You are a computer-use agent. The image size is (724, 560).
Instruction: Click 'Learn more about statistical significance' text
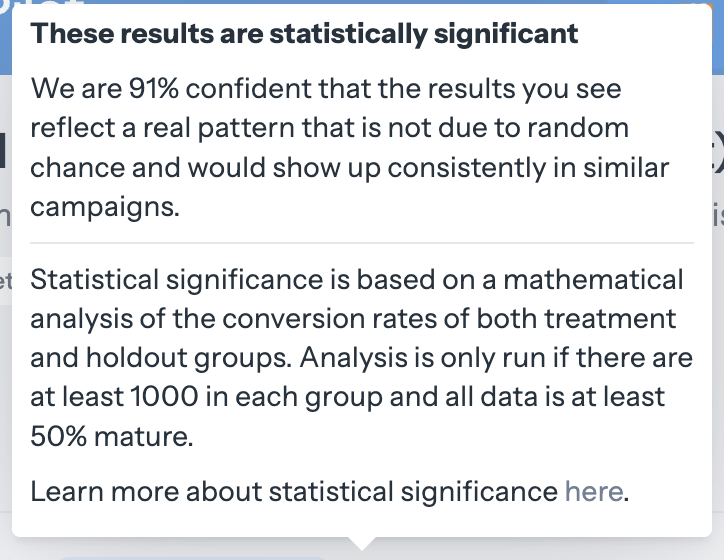click(x=294, y=491)
